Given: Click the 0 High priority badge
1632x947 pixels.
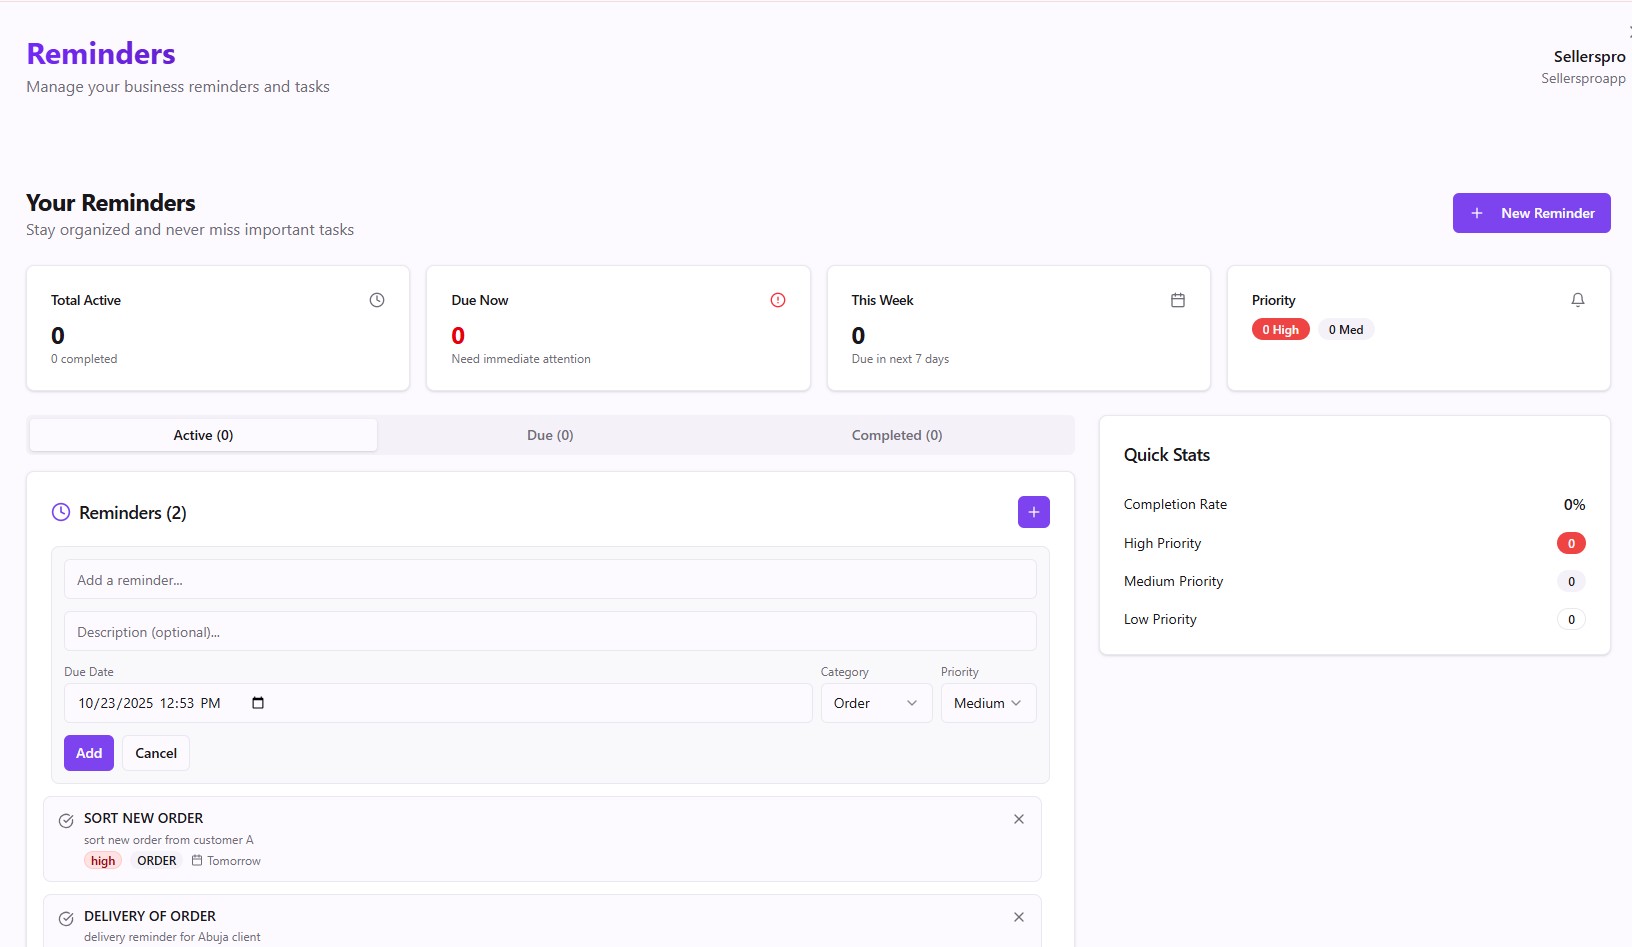Looking at the screenshot, I should (x=1280, y=329).
